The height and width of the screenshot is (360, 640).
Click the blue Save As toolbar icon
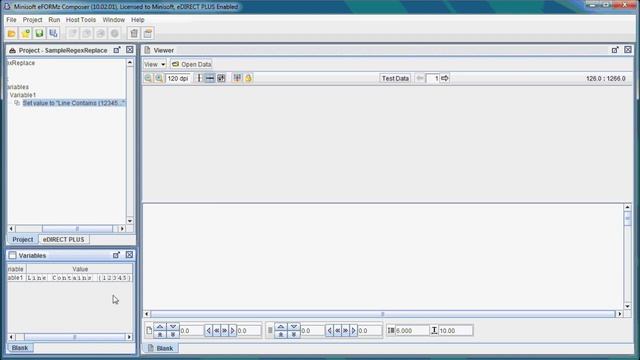point(53,33)
